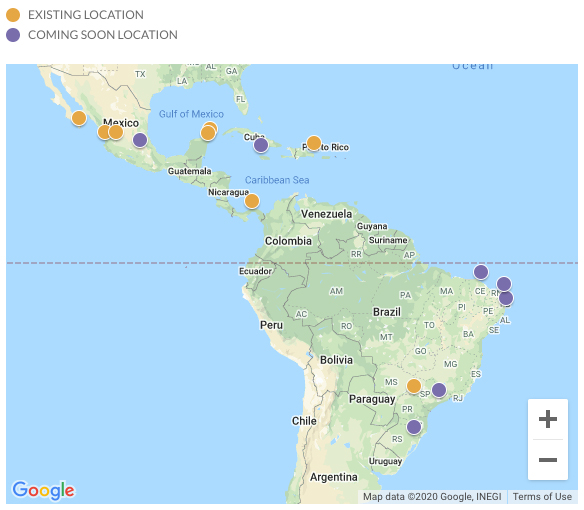Viewport: 584px width, 510px height.
Task: Select the orange marker near Nicaragua
Action: tap(252, 201)
